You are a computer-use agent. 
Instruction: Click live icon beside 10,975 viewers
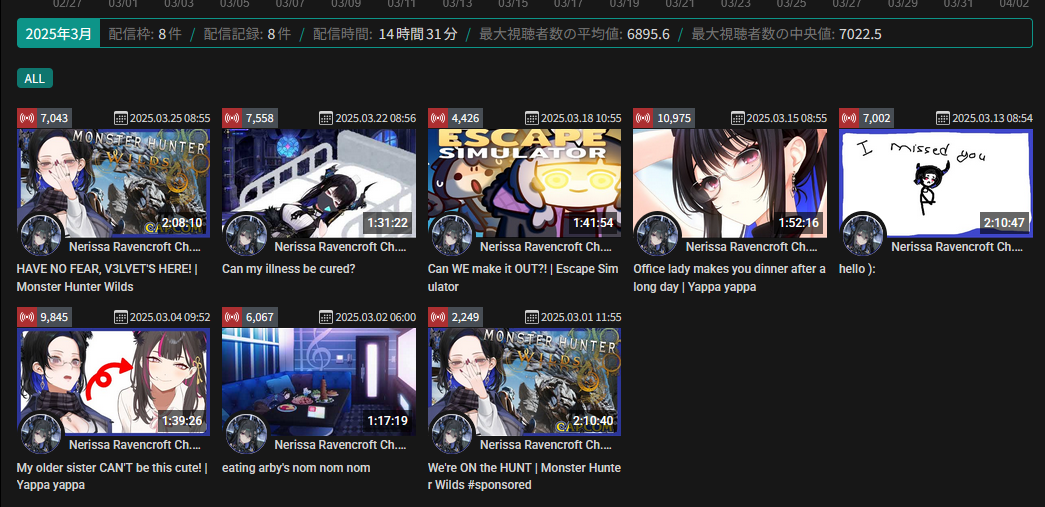pyautogui.click(x=643, y=119)
